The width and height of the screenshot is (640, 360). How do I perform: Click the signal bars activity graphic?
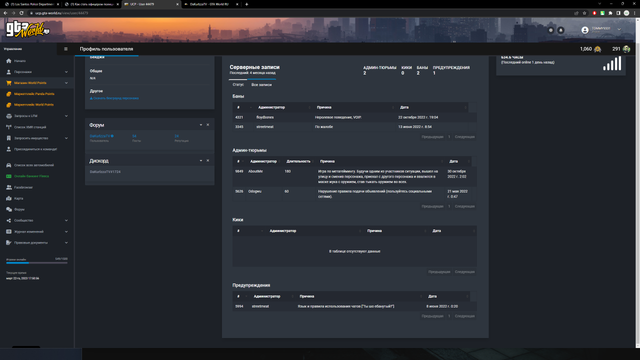[612, 63]
